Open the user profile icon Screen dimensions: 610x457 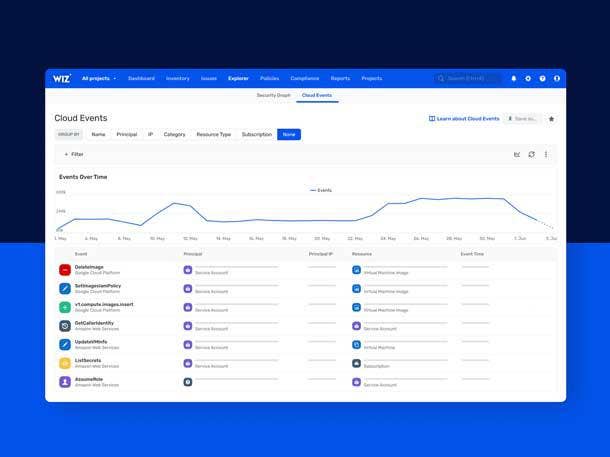[x=557, y=78]
